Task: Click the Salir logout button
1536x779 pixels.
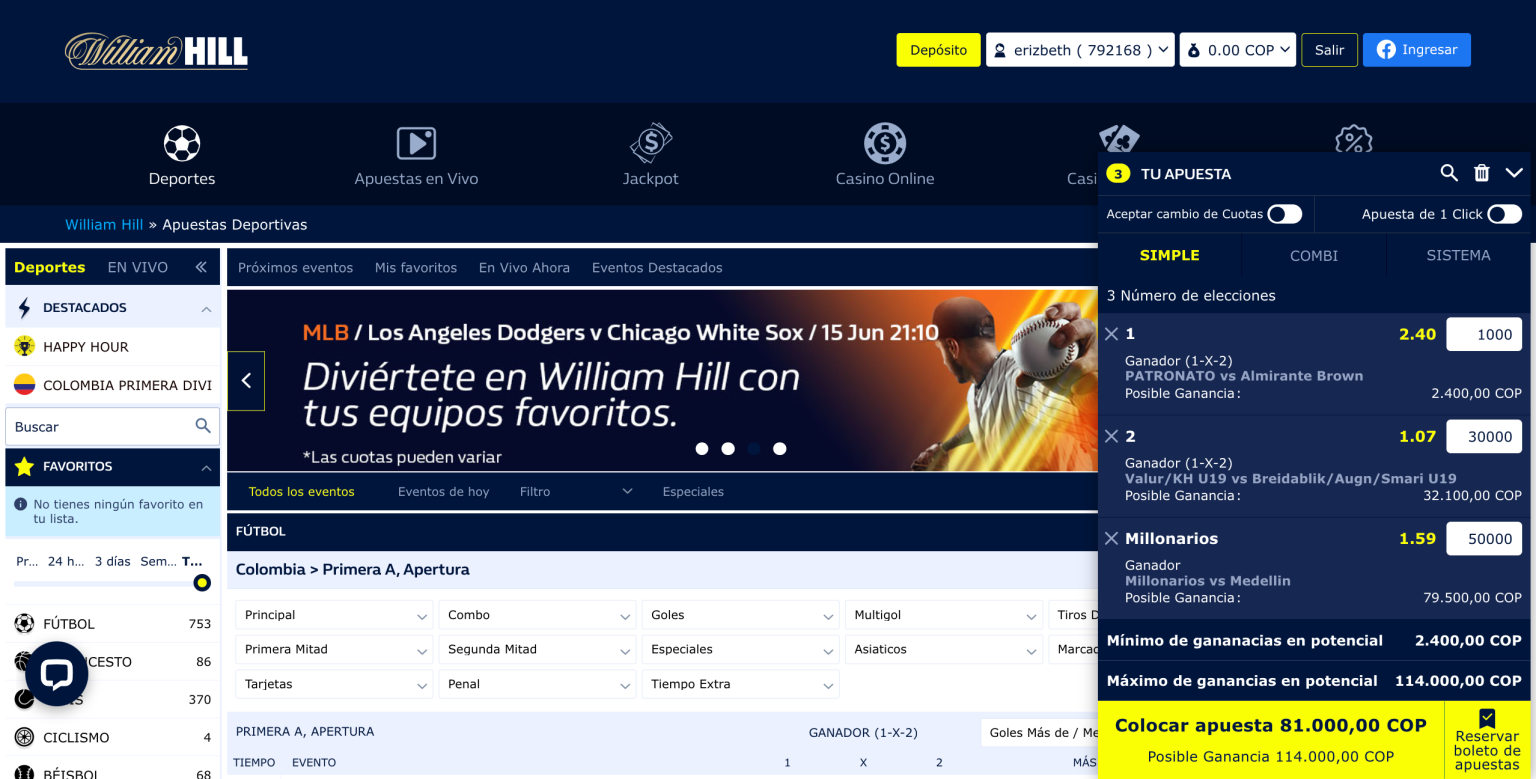Action: pos(1329,50)
